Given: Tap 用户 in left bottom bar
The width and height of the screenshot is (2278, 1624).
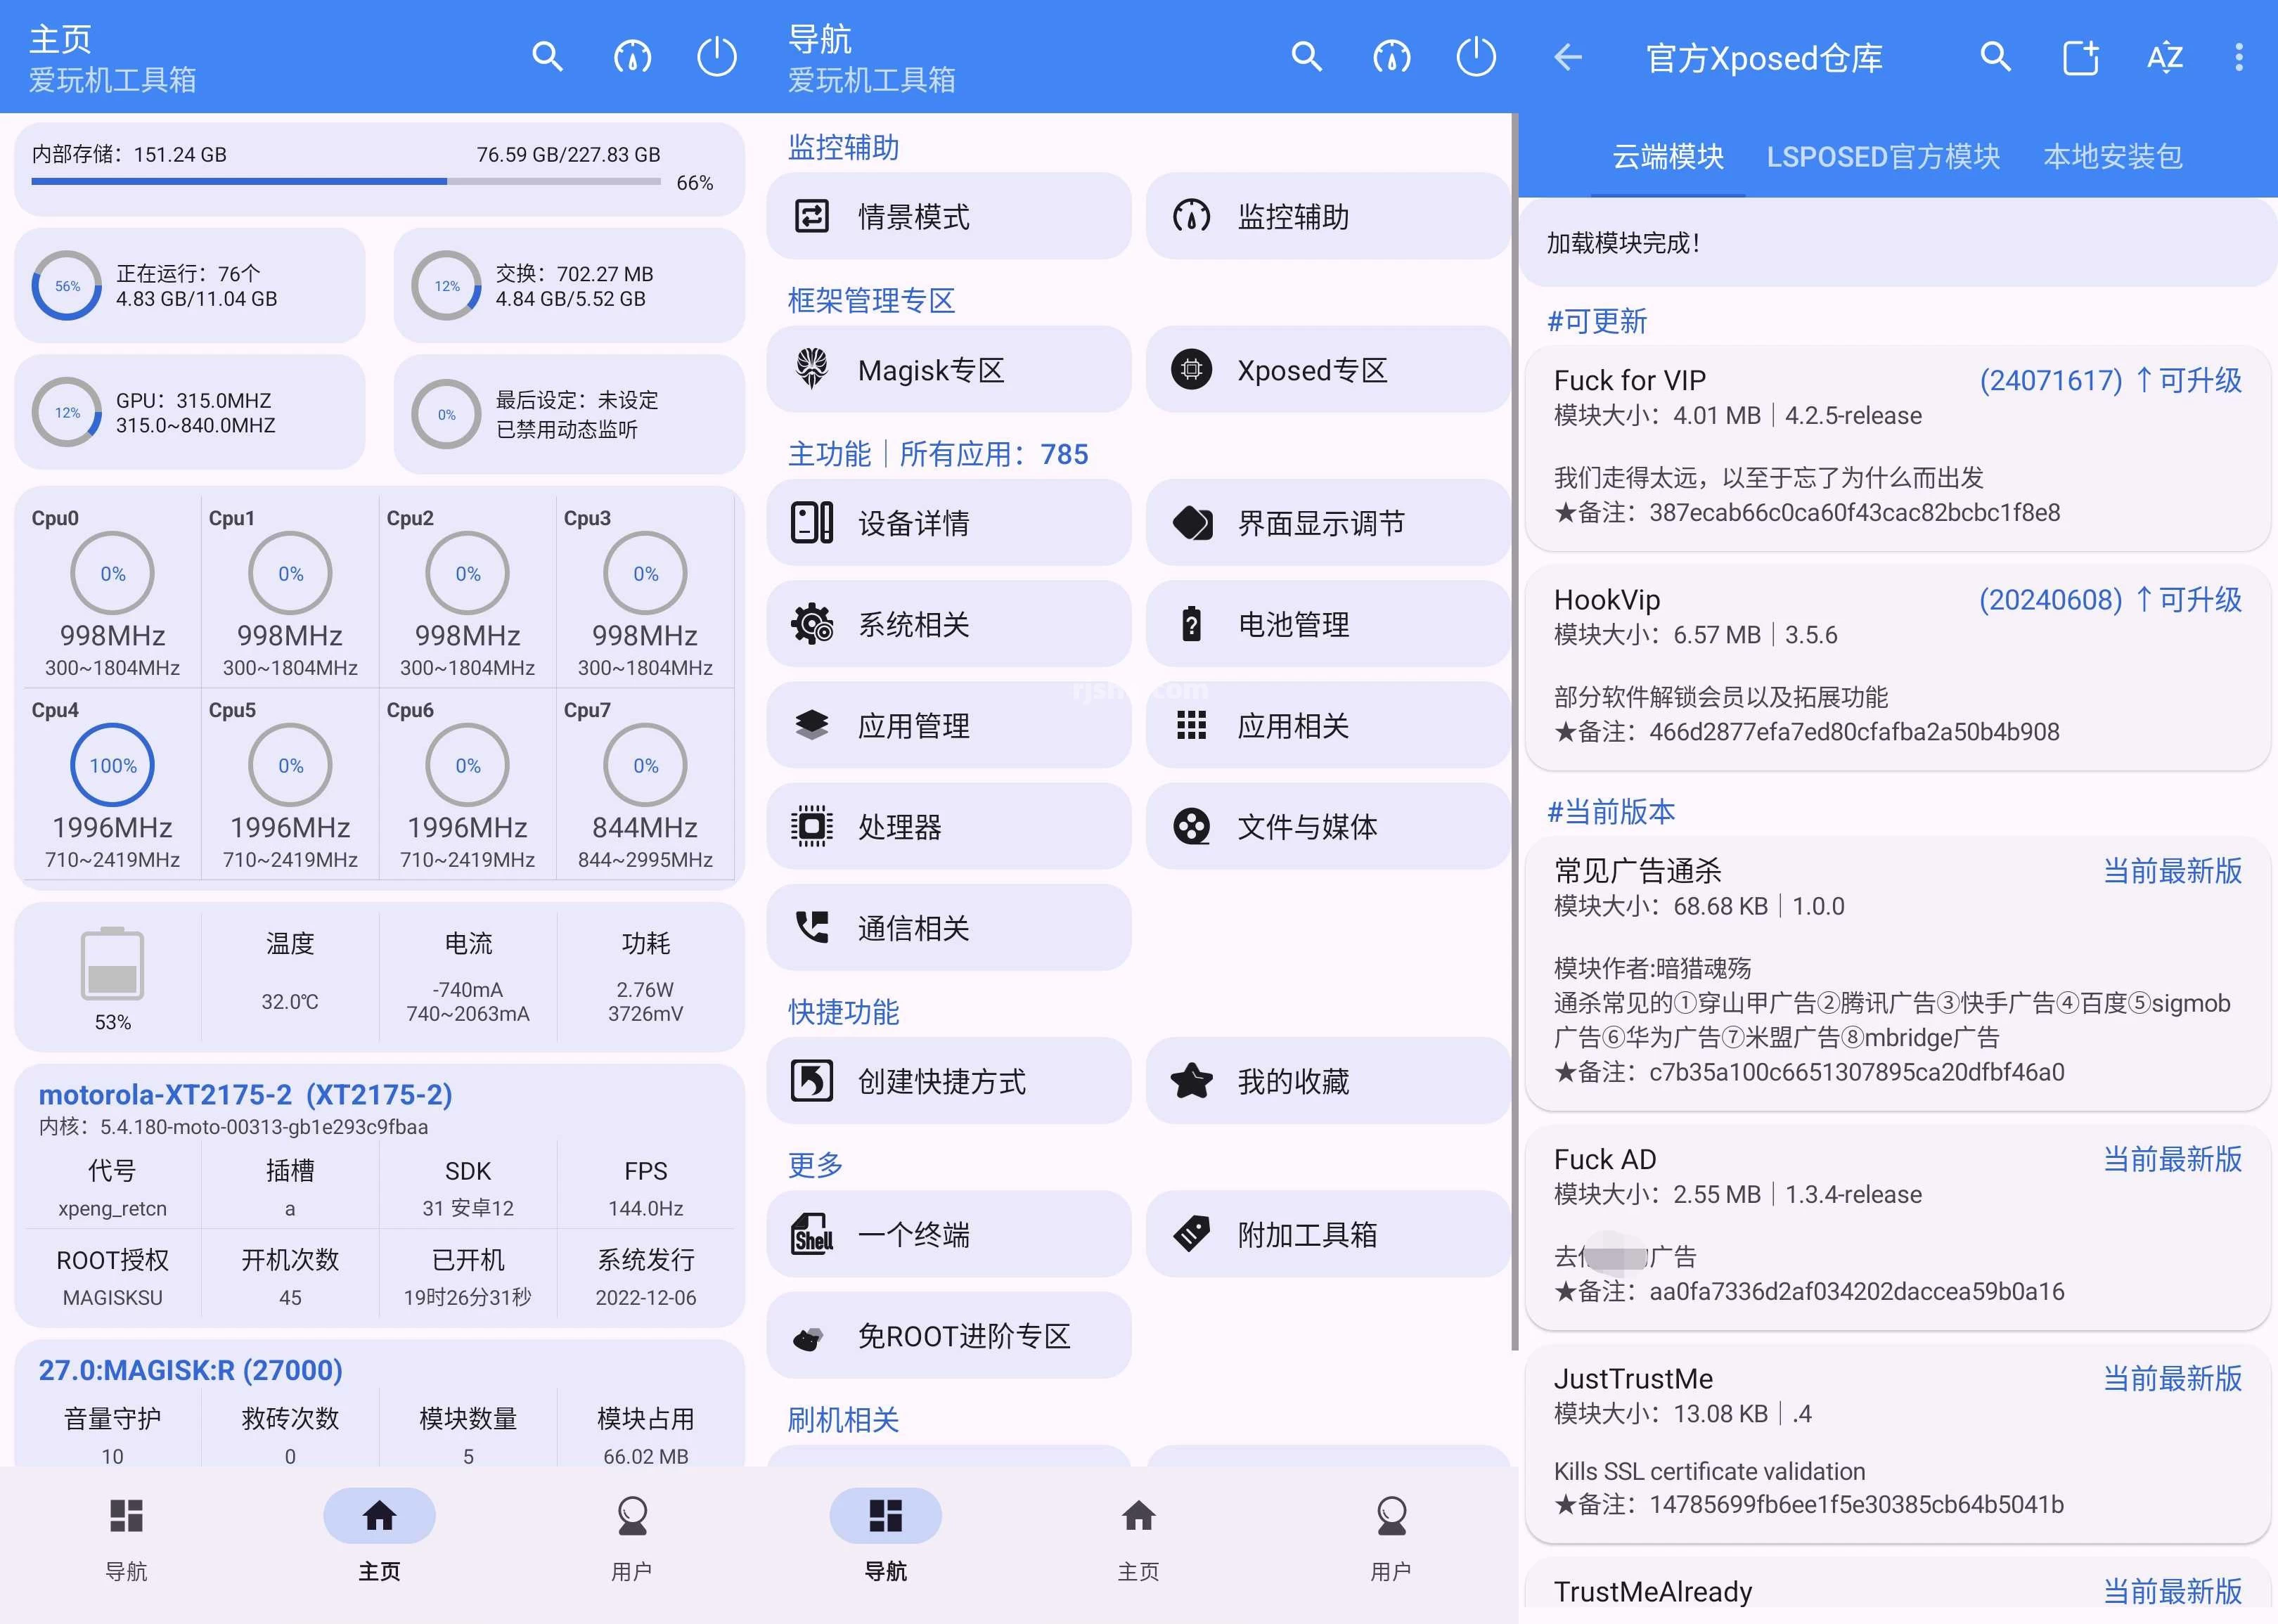Looking at the screenshot, I should [632, 1539].
